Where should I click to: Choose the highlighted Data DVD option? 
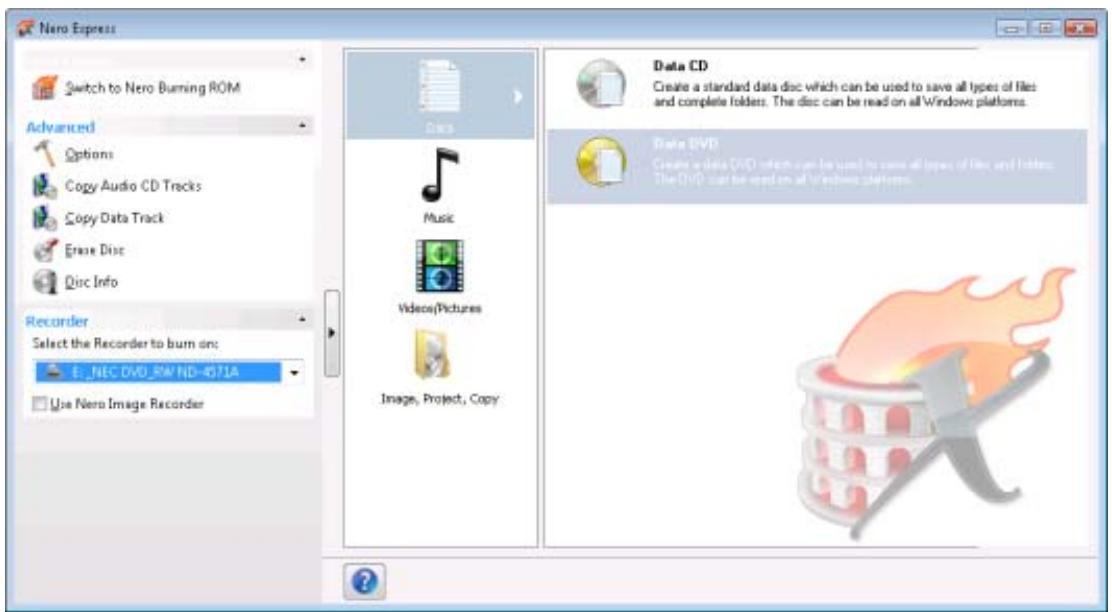click(816, 167)
